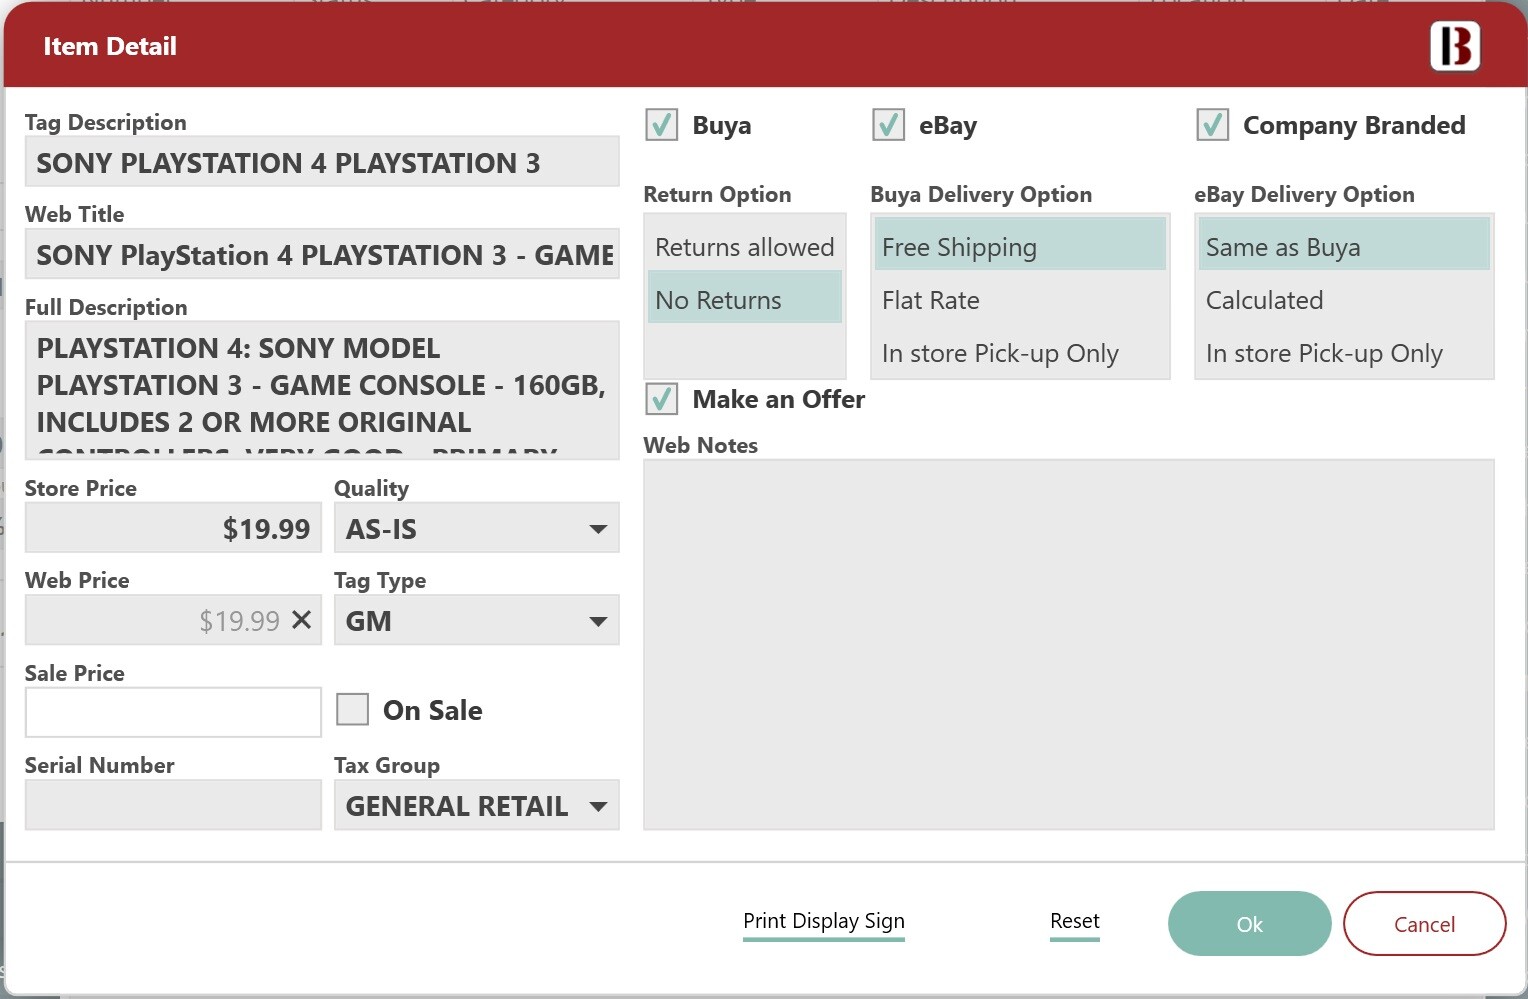This screenshot has width=1528, height=999.
Task: Expand the Tax Group GENERAL RETAIL dropdown
Action: coord(477,805)
